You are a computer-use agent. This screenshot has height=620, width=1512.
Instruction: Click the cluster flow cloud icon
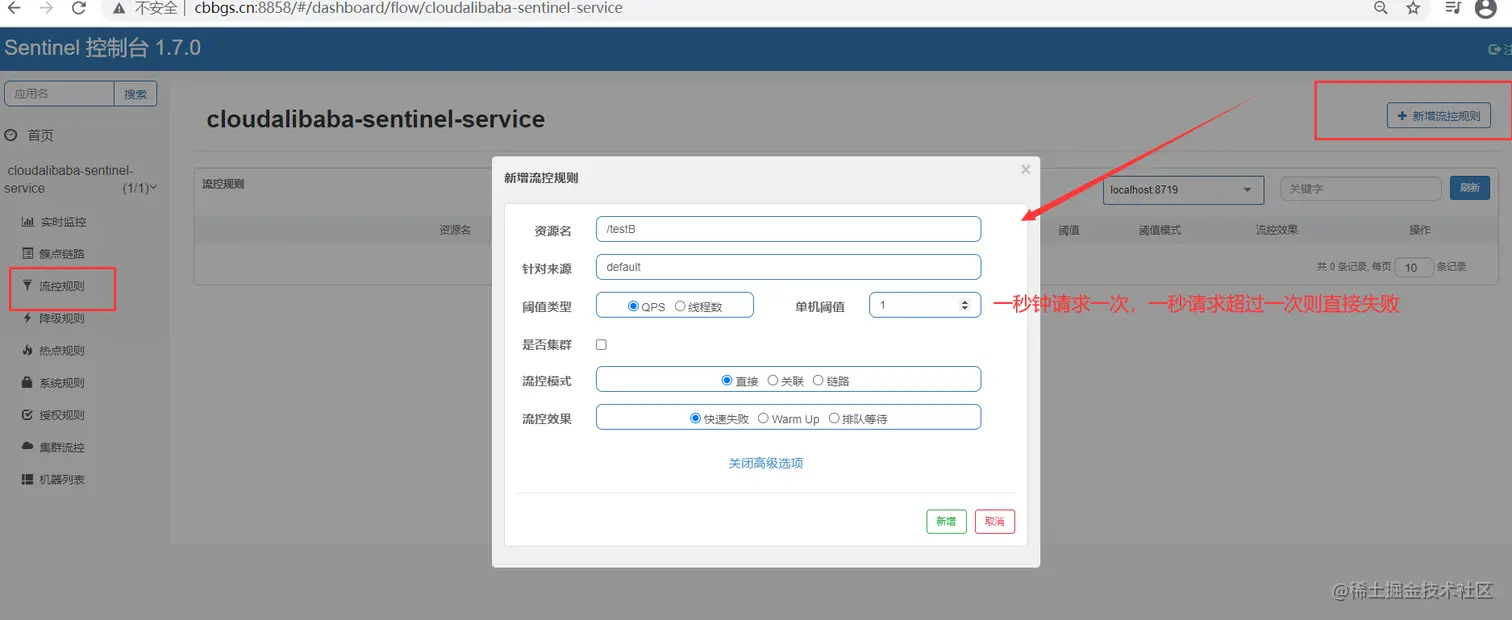[x=28, y=447]
